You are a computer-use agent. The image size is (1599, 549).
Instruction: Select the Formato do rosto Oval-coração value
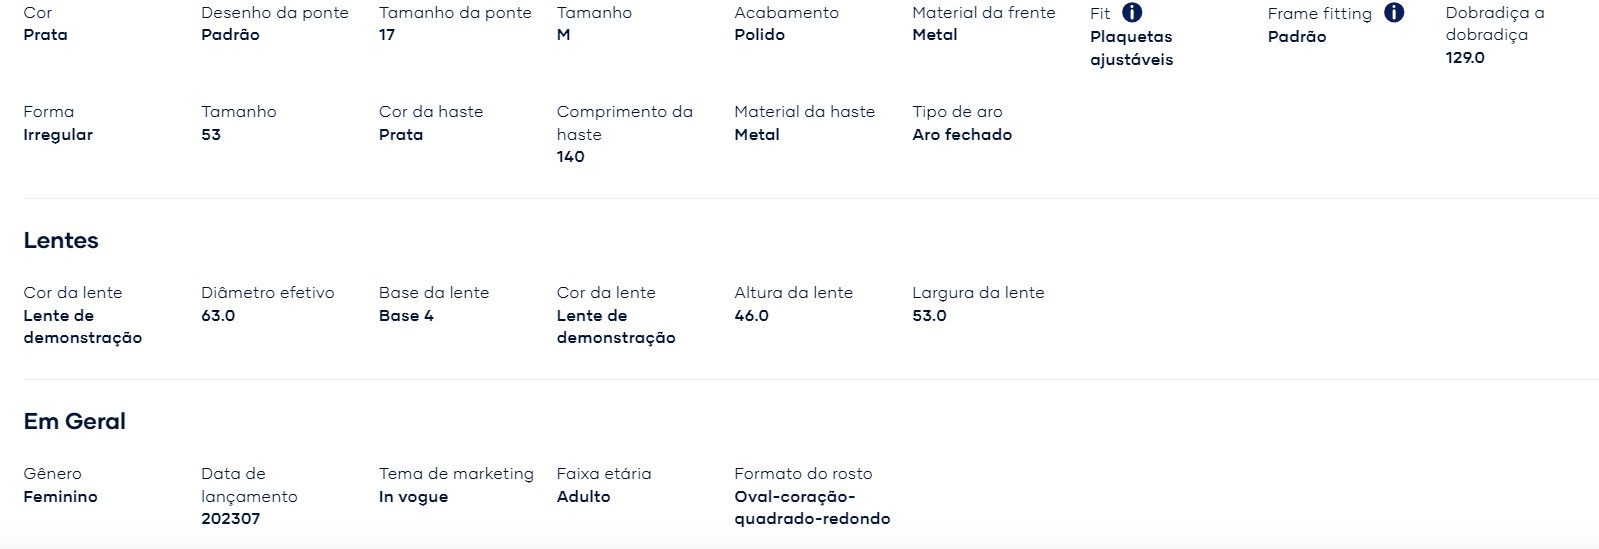click(812, 508)
